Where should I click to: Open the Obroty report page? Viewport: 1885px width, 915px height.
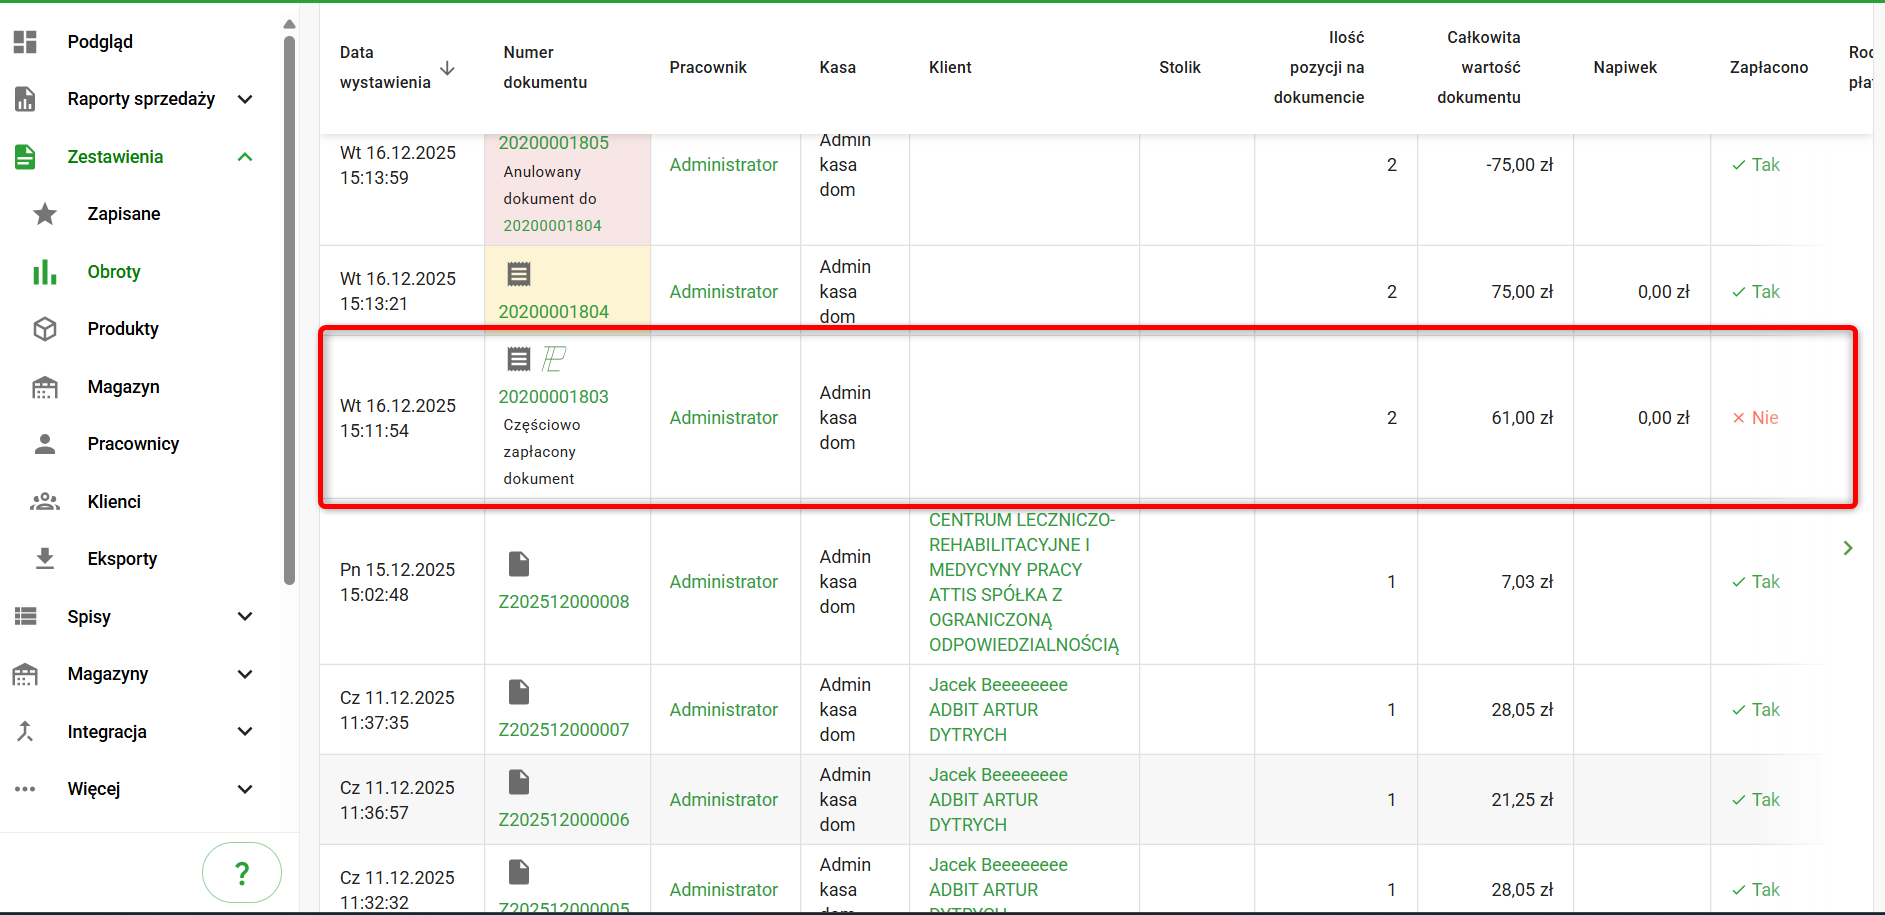pyautogui.click(x=114, y=272)
